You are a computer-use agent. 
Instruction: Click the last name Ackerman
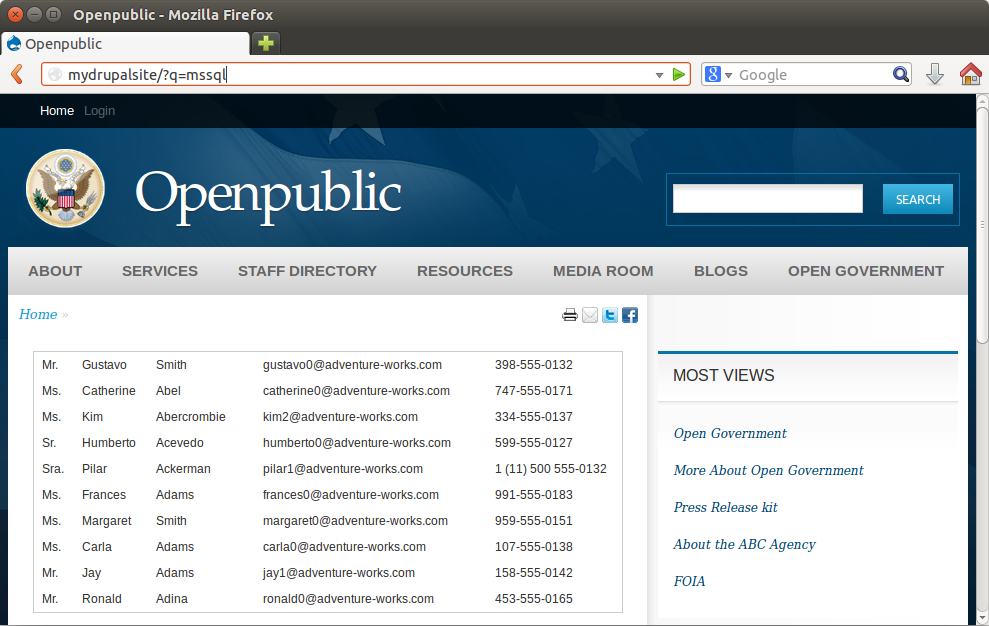point(183,469)
